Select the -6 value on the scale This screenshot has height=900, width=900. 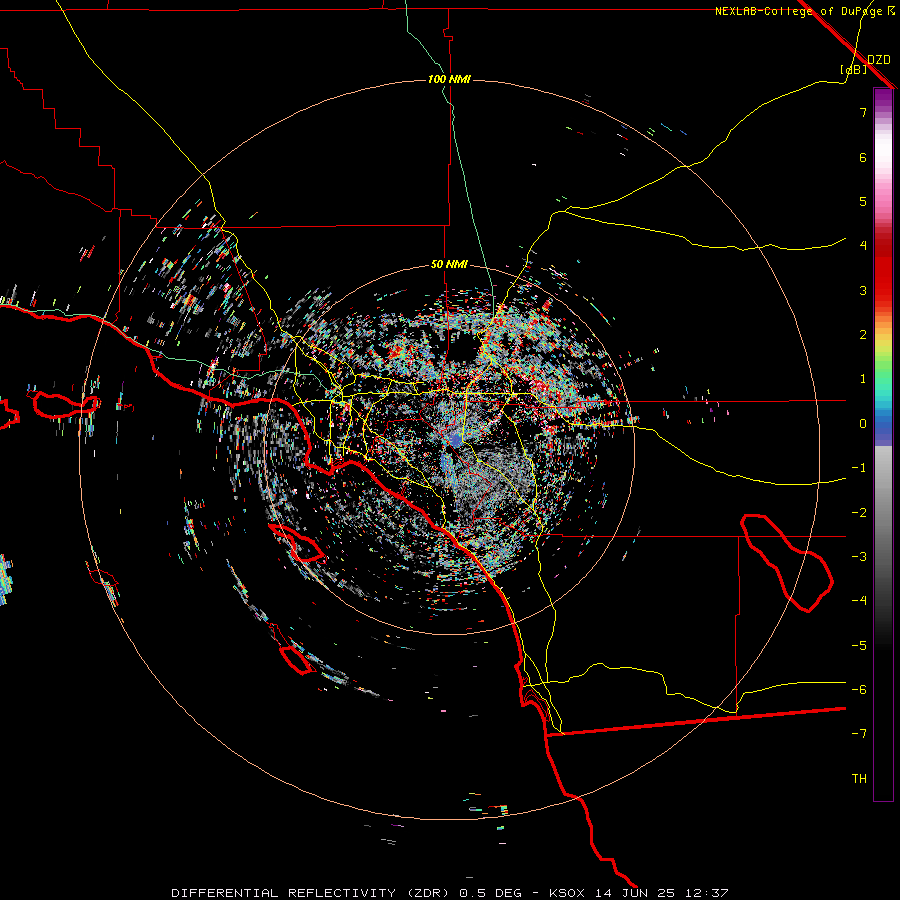[859, 690]
